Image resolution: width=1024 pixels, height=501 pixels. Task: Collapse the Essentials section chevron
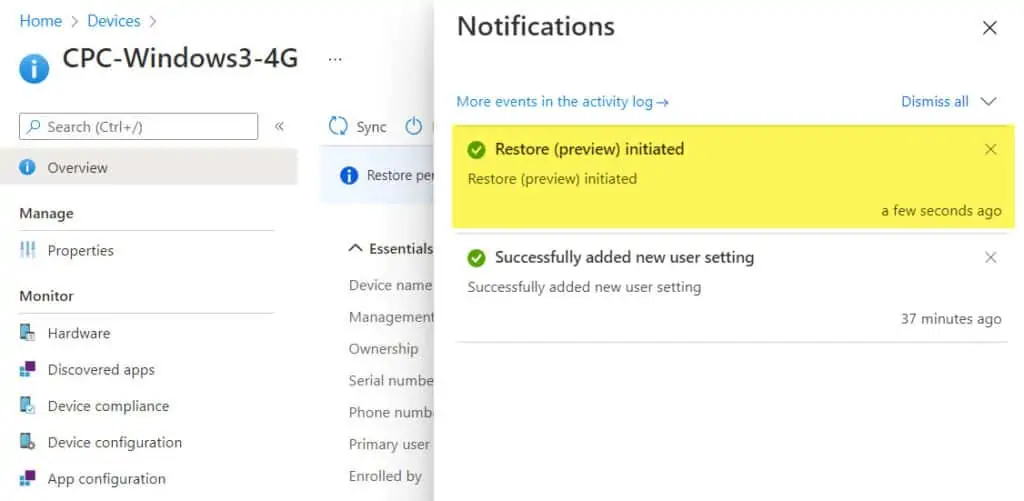[355, 248]
